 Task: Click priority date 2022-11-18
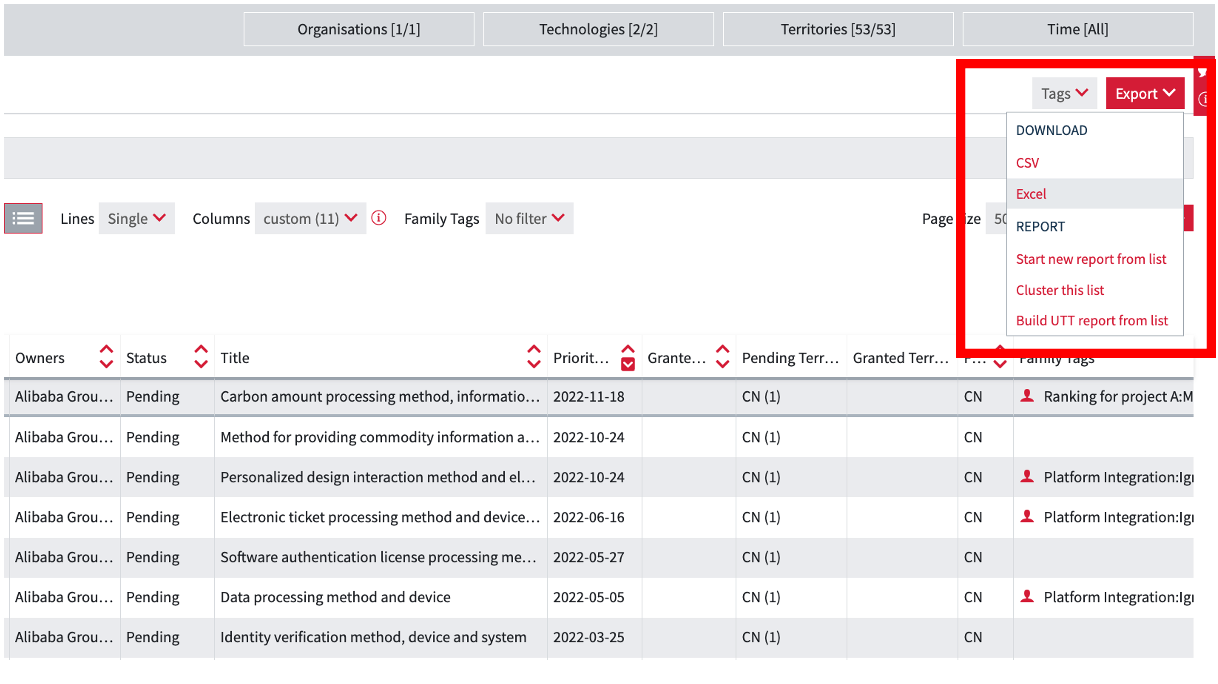589,397
